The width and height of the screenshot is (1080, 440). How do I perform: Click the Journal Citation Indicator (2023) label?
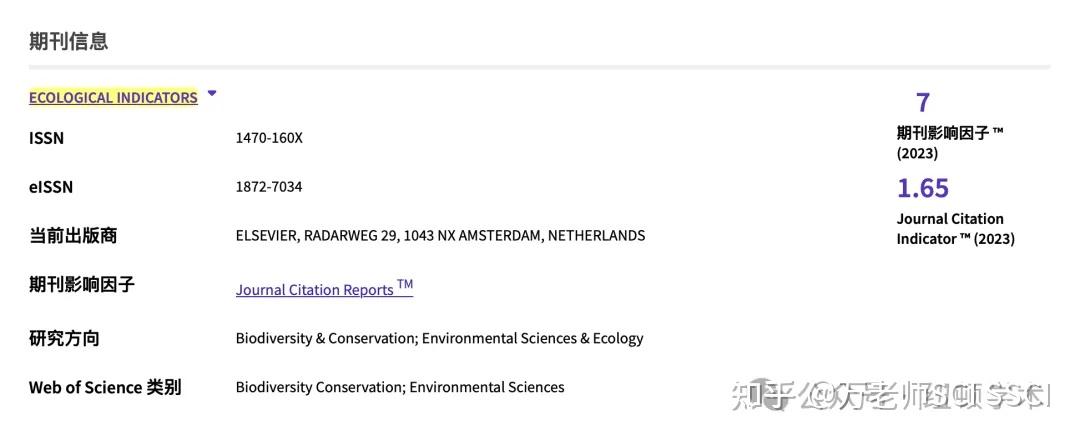(x=955, y=229)
